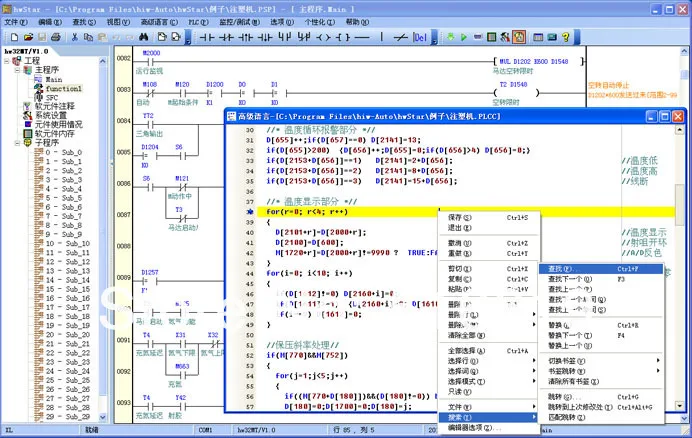Click the project tree scroll-down arrow
692x438 pixels.
pyautogui.click(x=103, y=417)
